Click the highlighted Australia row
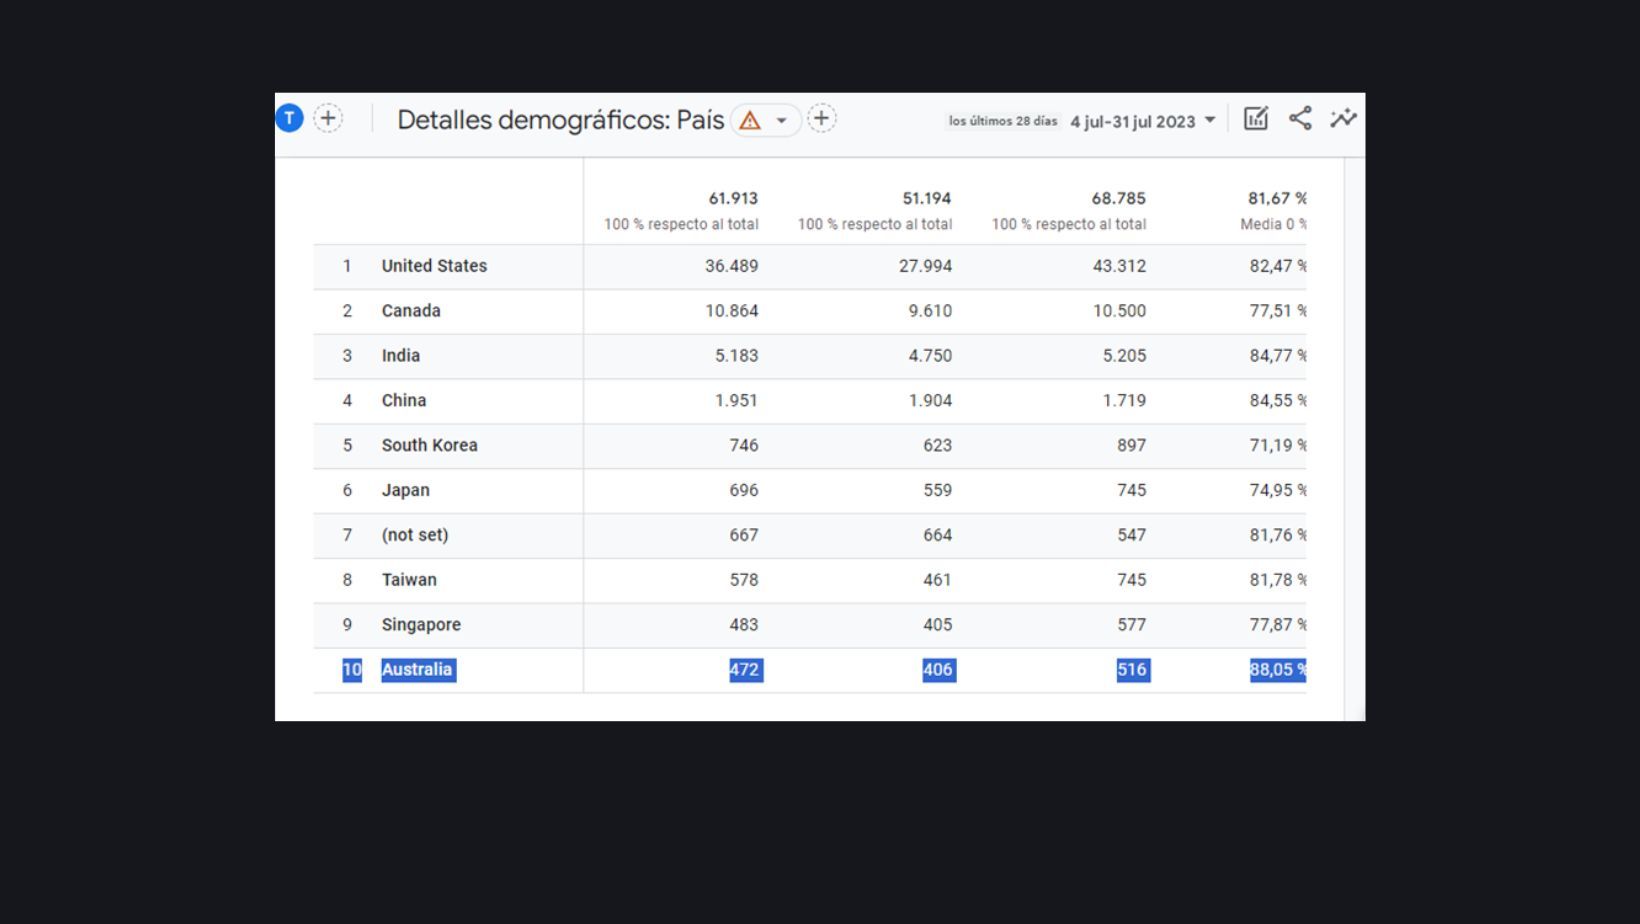Image resolution: width=1640 pixels, height=924 pixels. click(x=417, y=670)
